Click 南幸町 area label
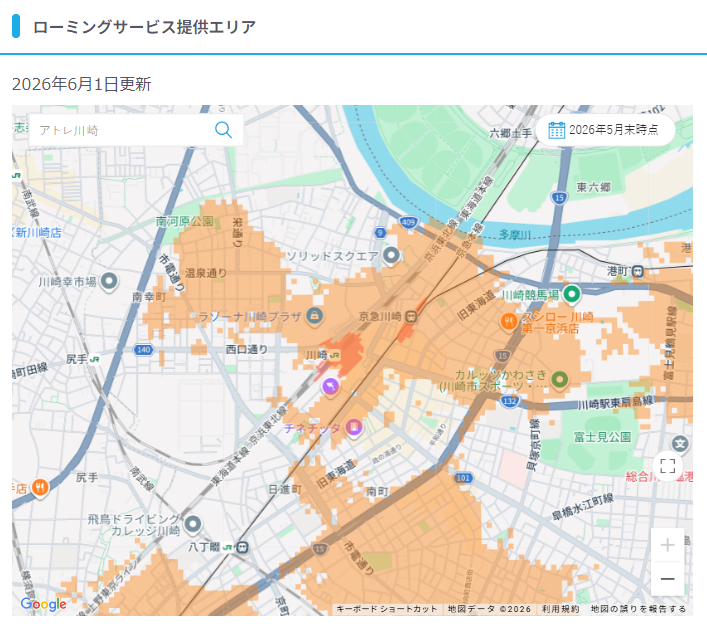 point(149,297)
